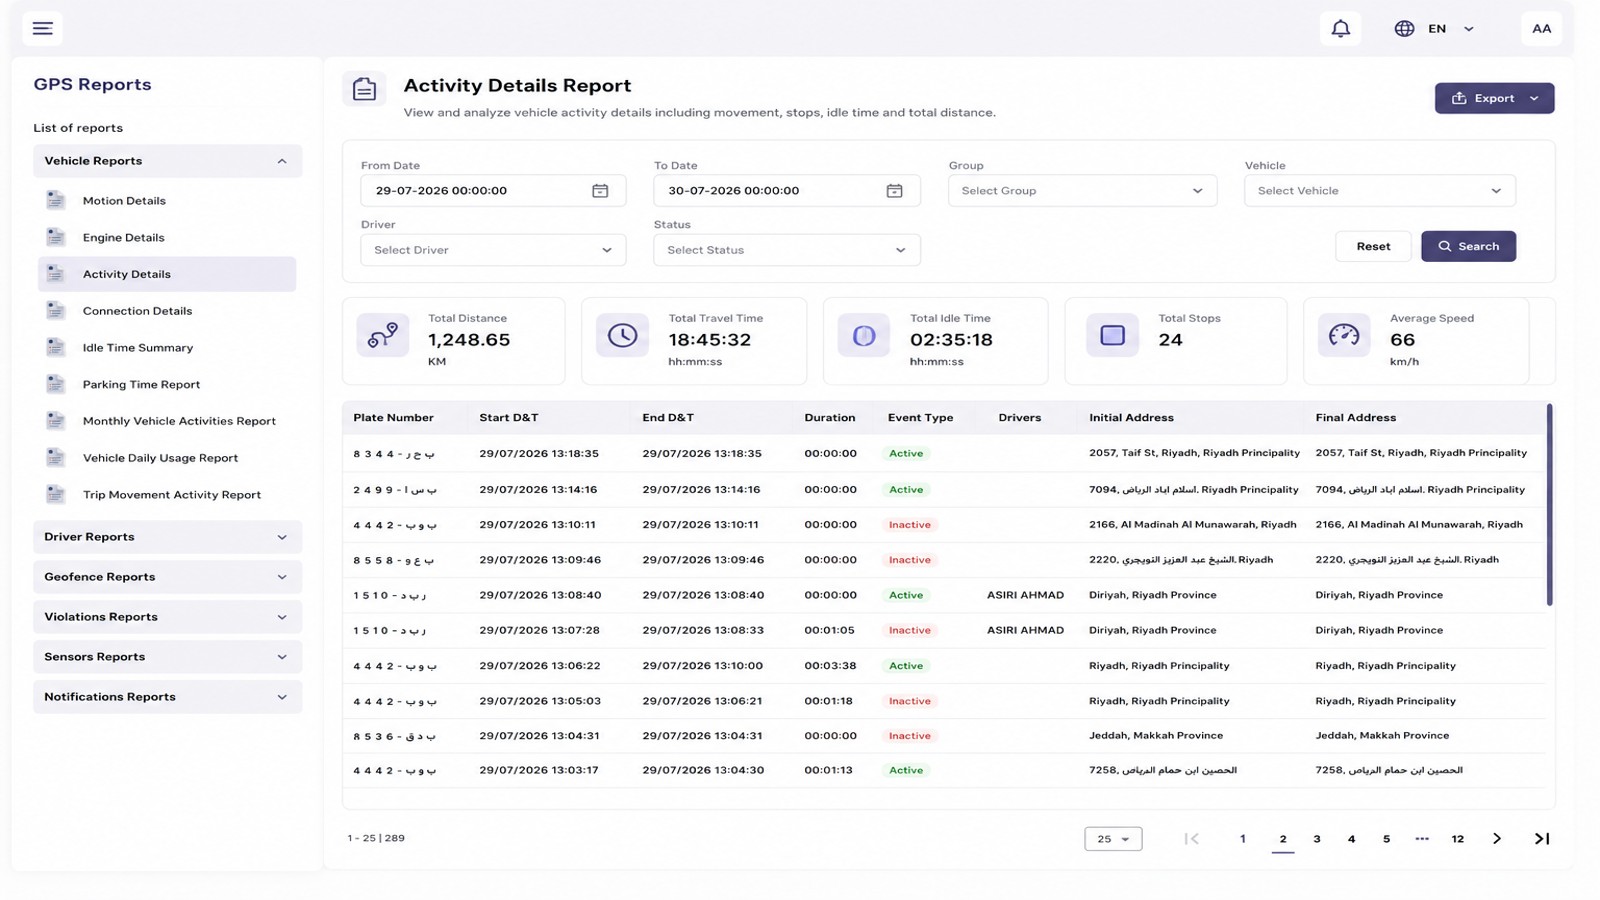The height and width of the screenshot is (900, 1600).
Task: Open Motion Details report
Action: tap(124, 201)
